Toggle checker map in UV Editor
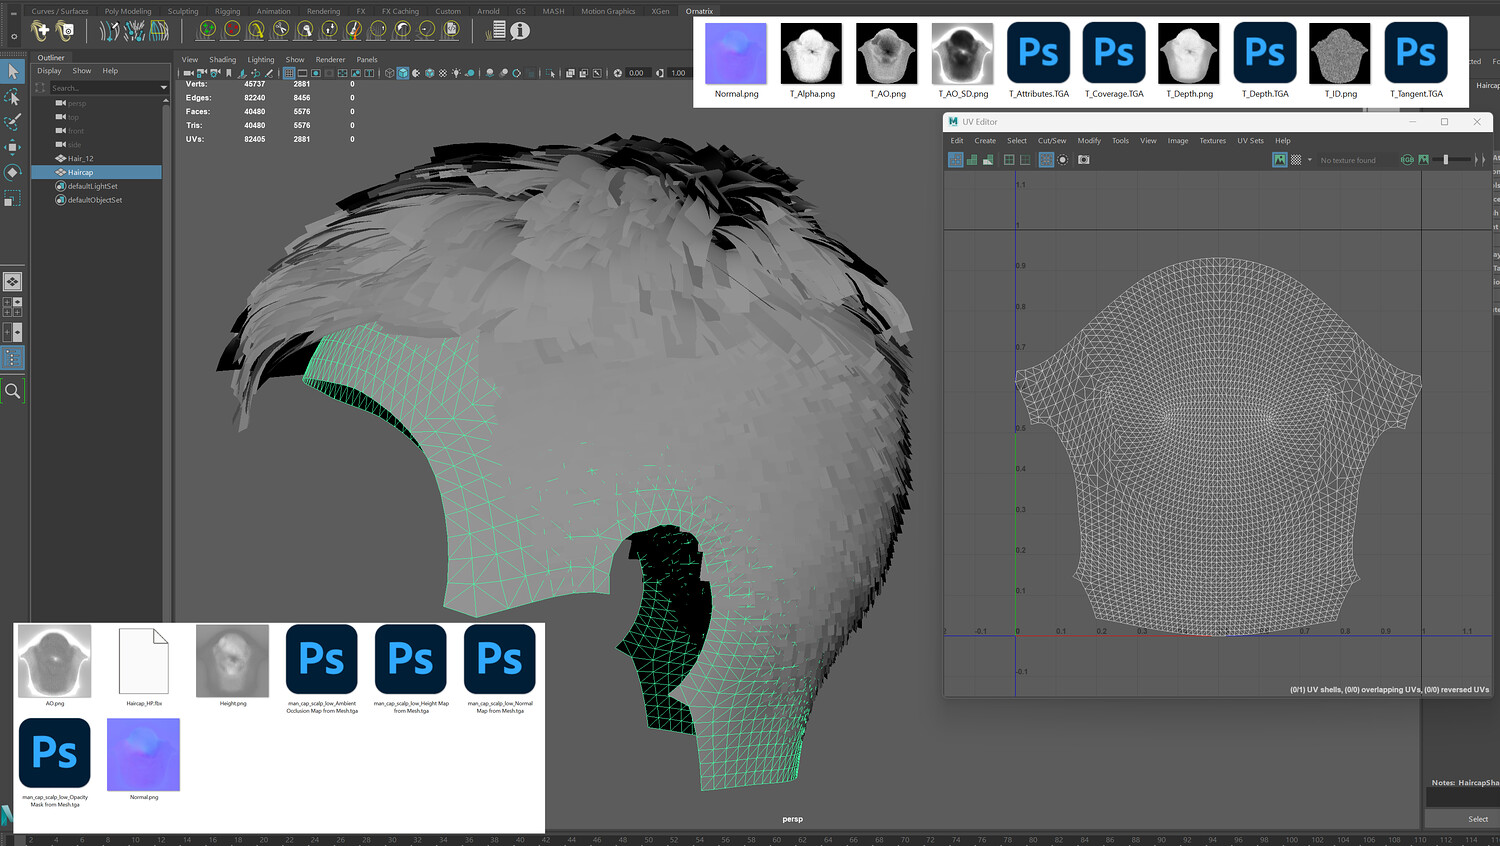 click(x=1296, y=160)
